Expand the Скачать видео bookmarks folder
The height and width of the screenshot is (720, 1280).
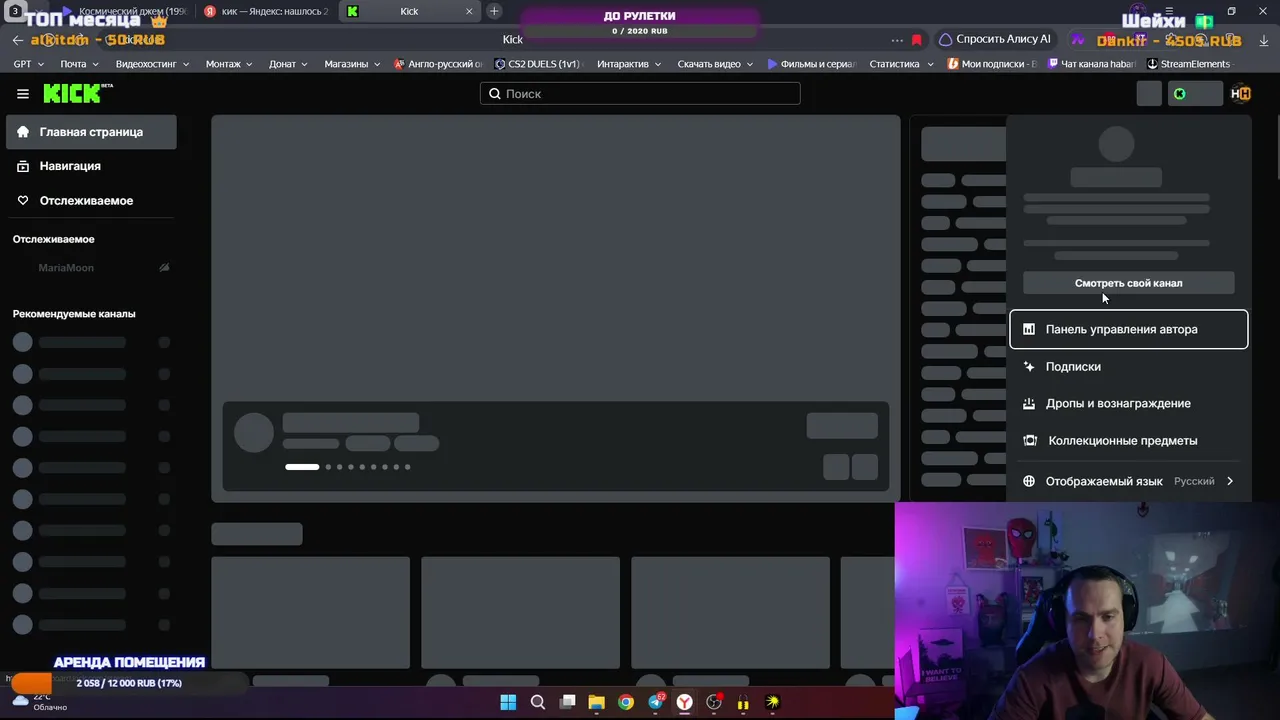tap(716, 64)
